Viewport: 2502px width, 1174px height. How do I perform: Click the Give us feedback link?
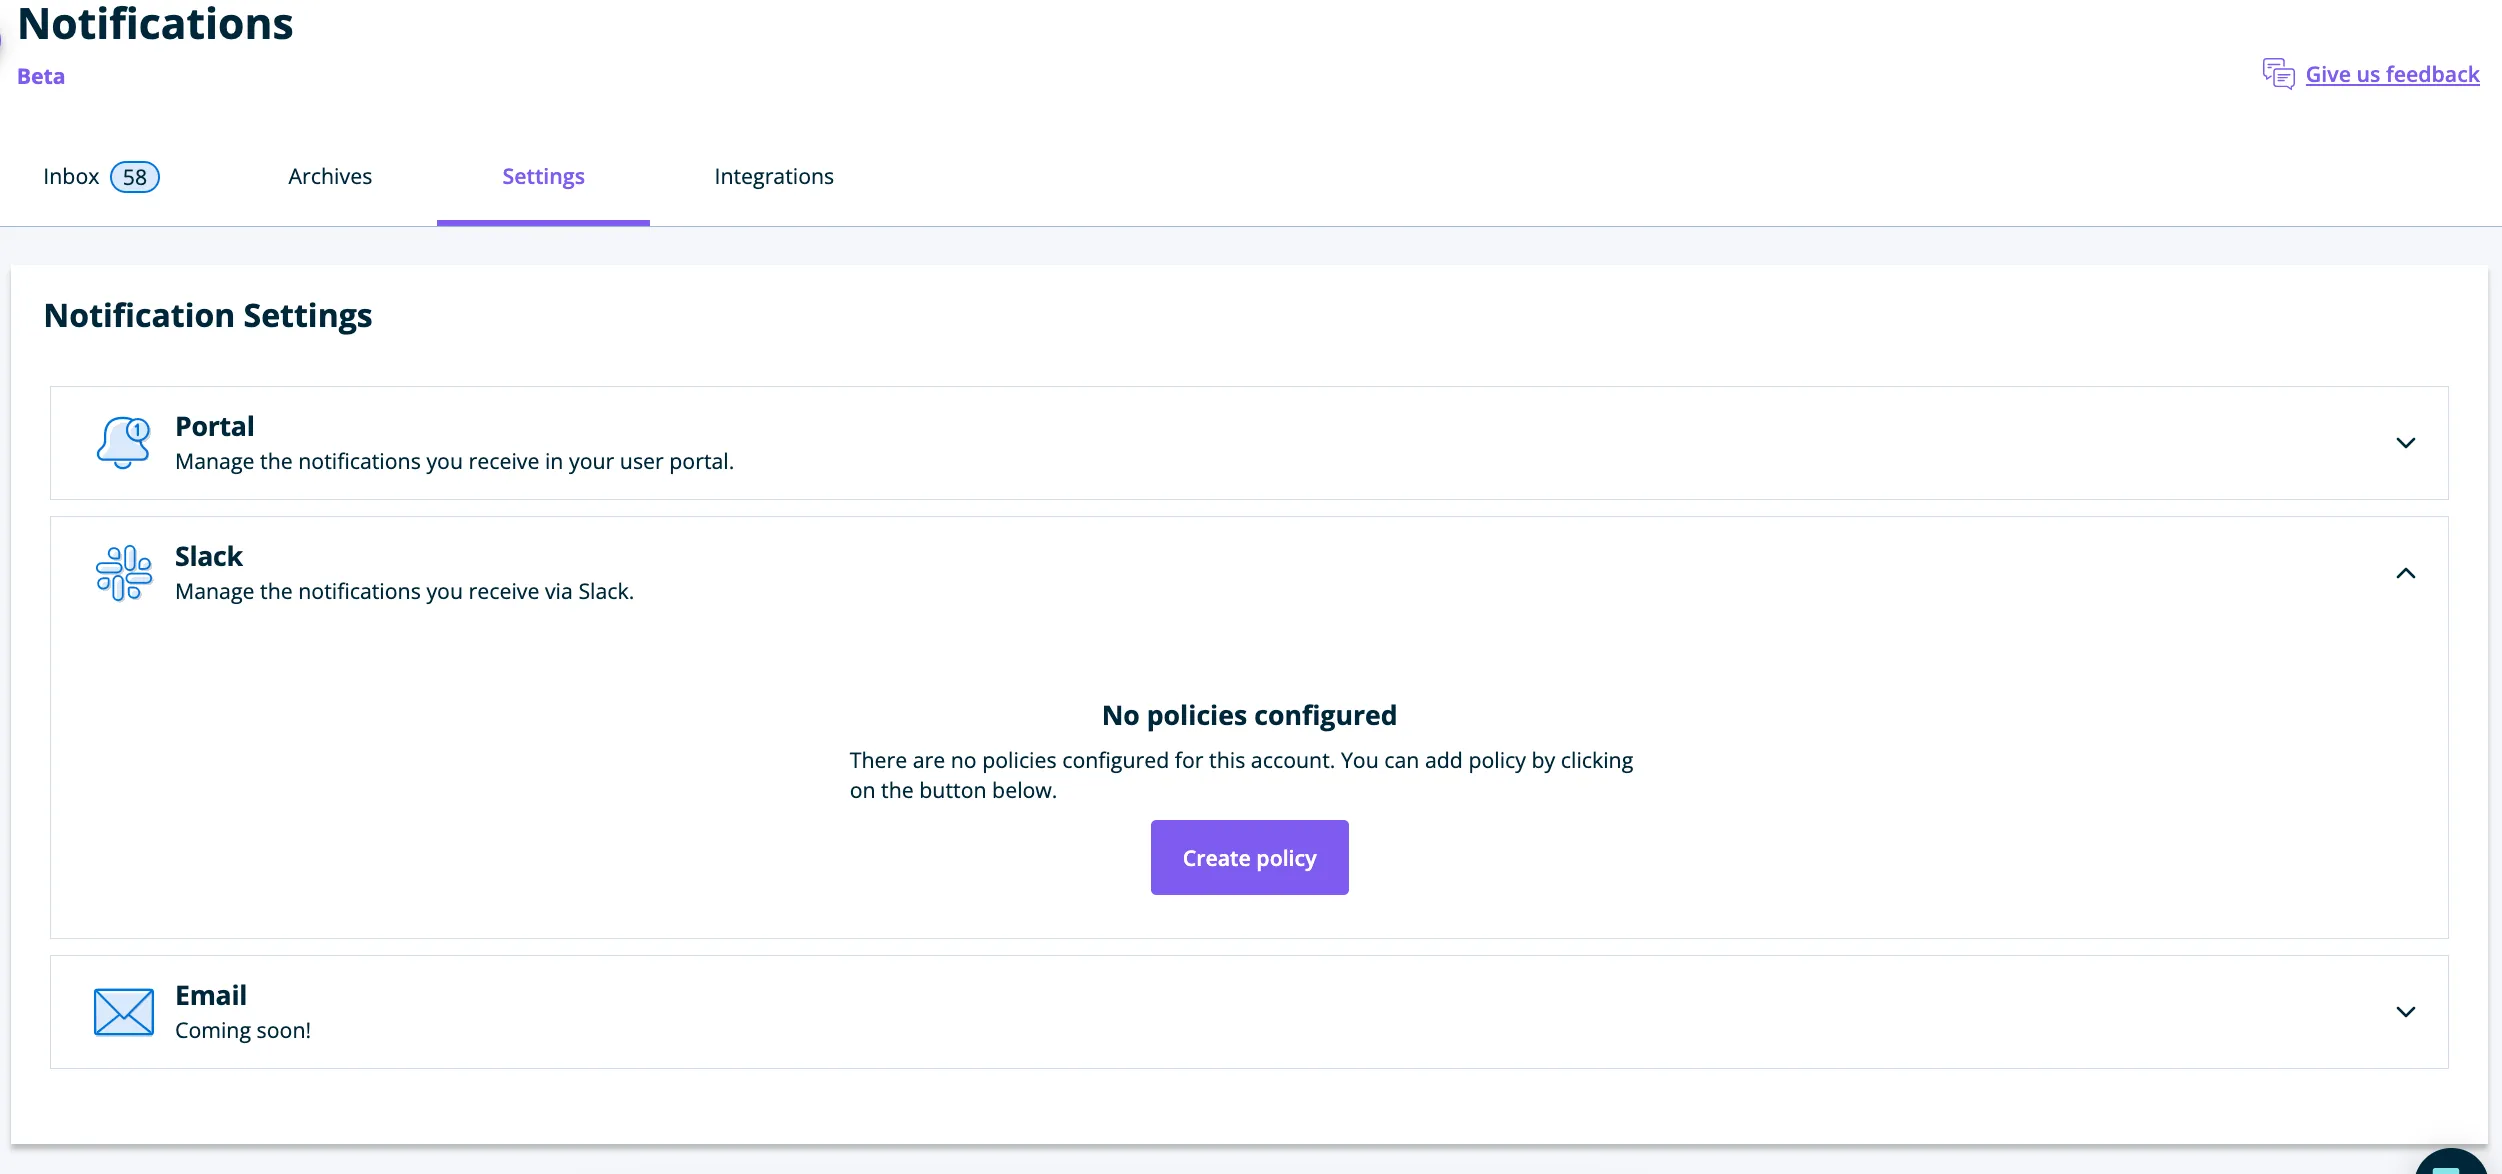point(2392,73)
